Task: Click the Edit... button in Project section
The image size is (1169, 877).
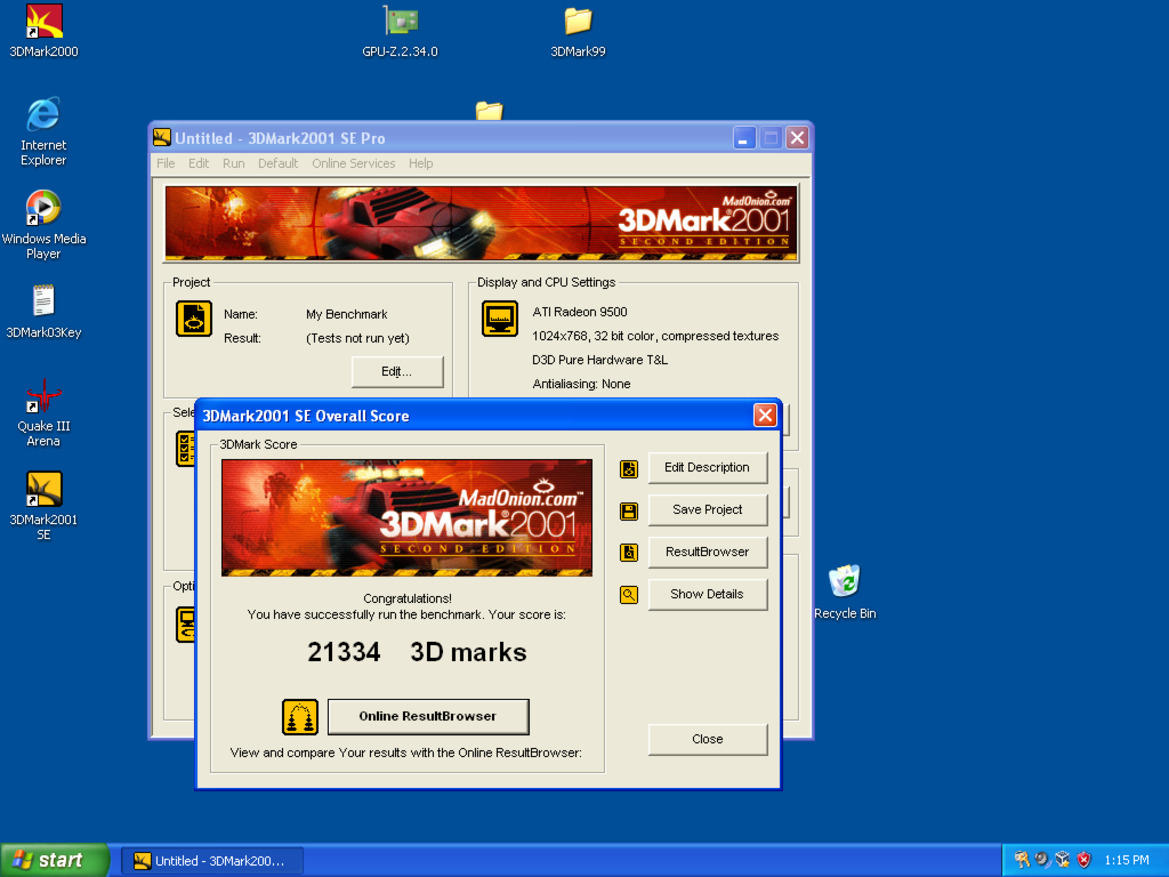Action: [397, 371]
